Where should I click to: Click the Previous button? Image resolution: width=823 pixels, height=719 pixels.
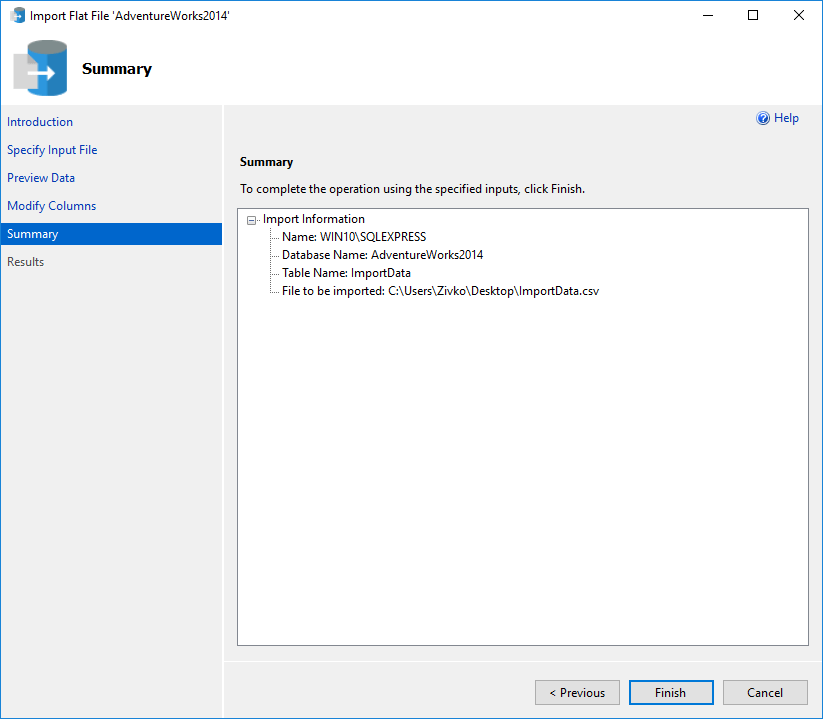pyautogui.click(x=577, y=692)
